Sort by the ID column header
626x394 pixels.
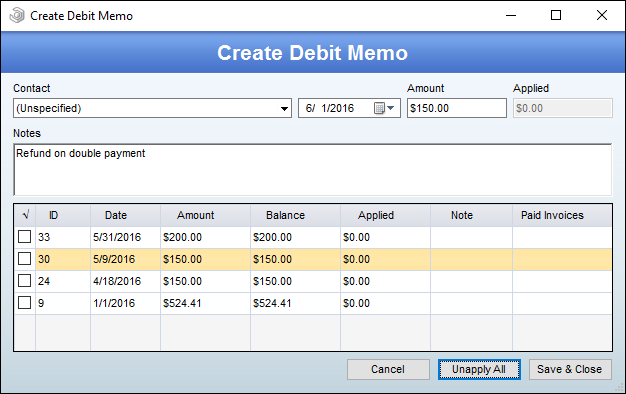(63, 215)
